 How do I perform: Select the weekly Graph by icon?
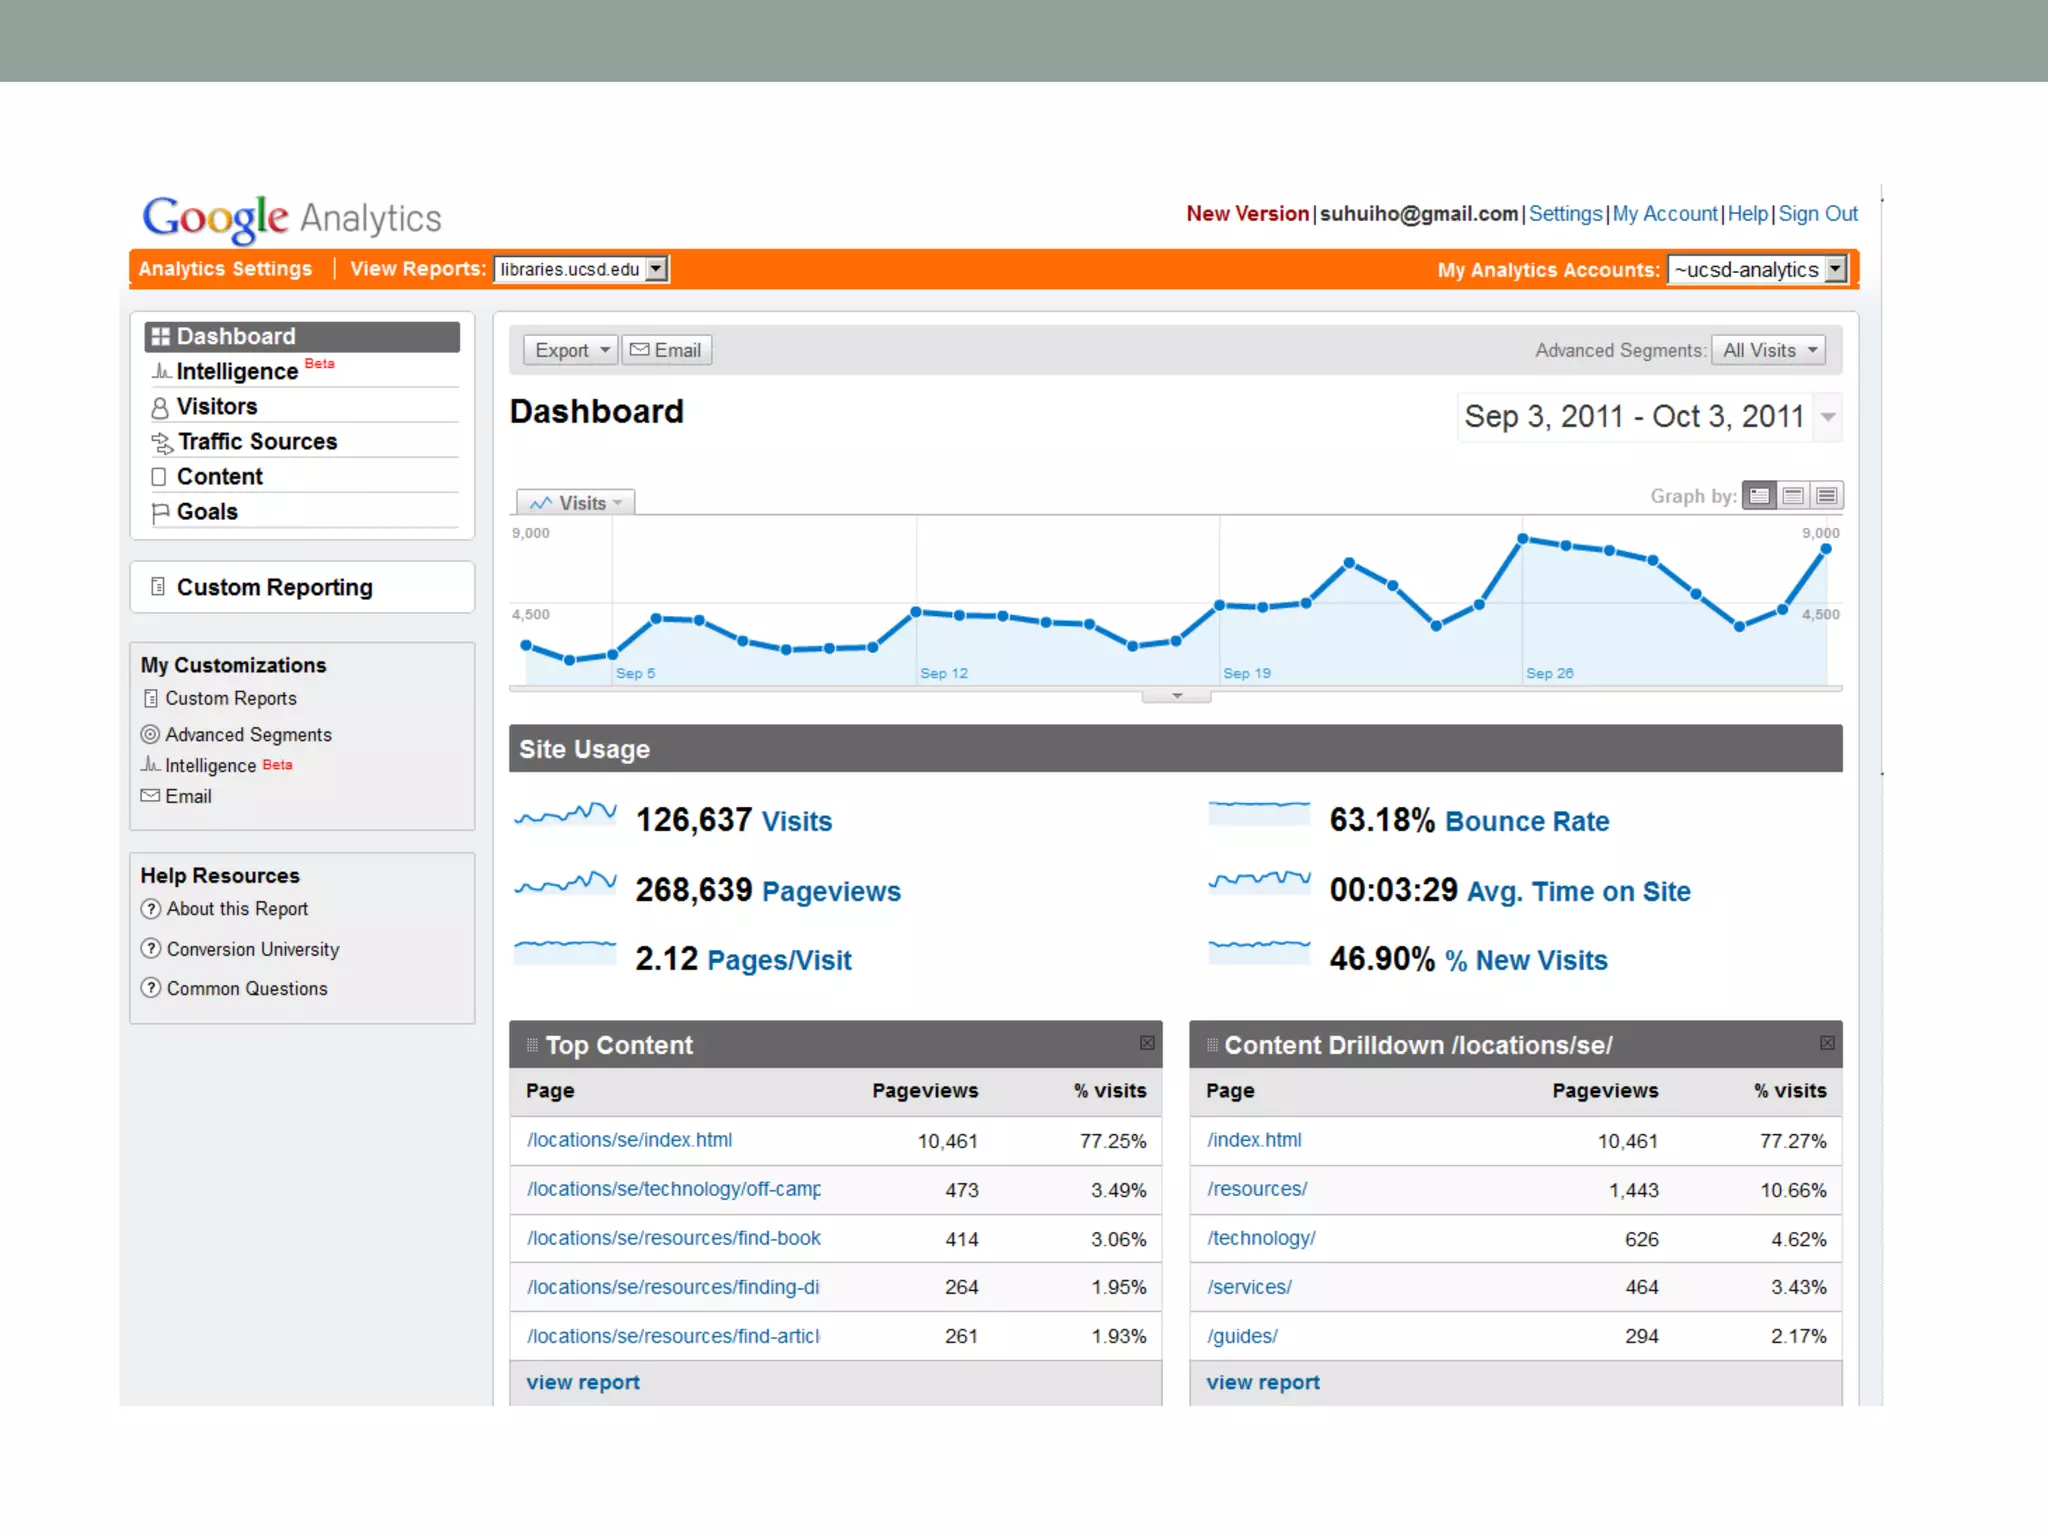(x=1793, y=496)
